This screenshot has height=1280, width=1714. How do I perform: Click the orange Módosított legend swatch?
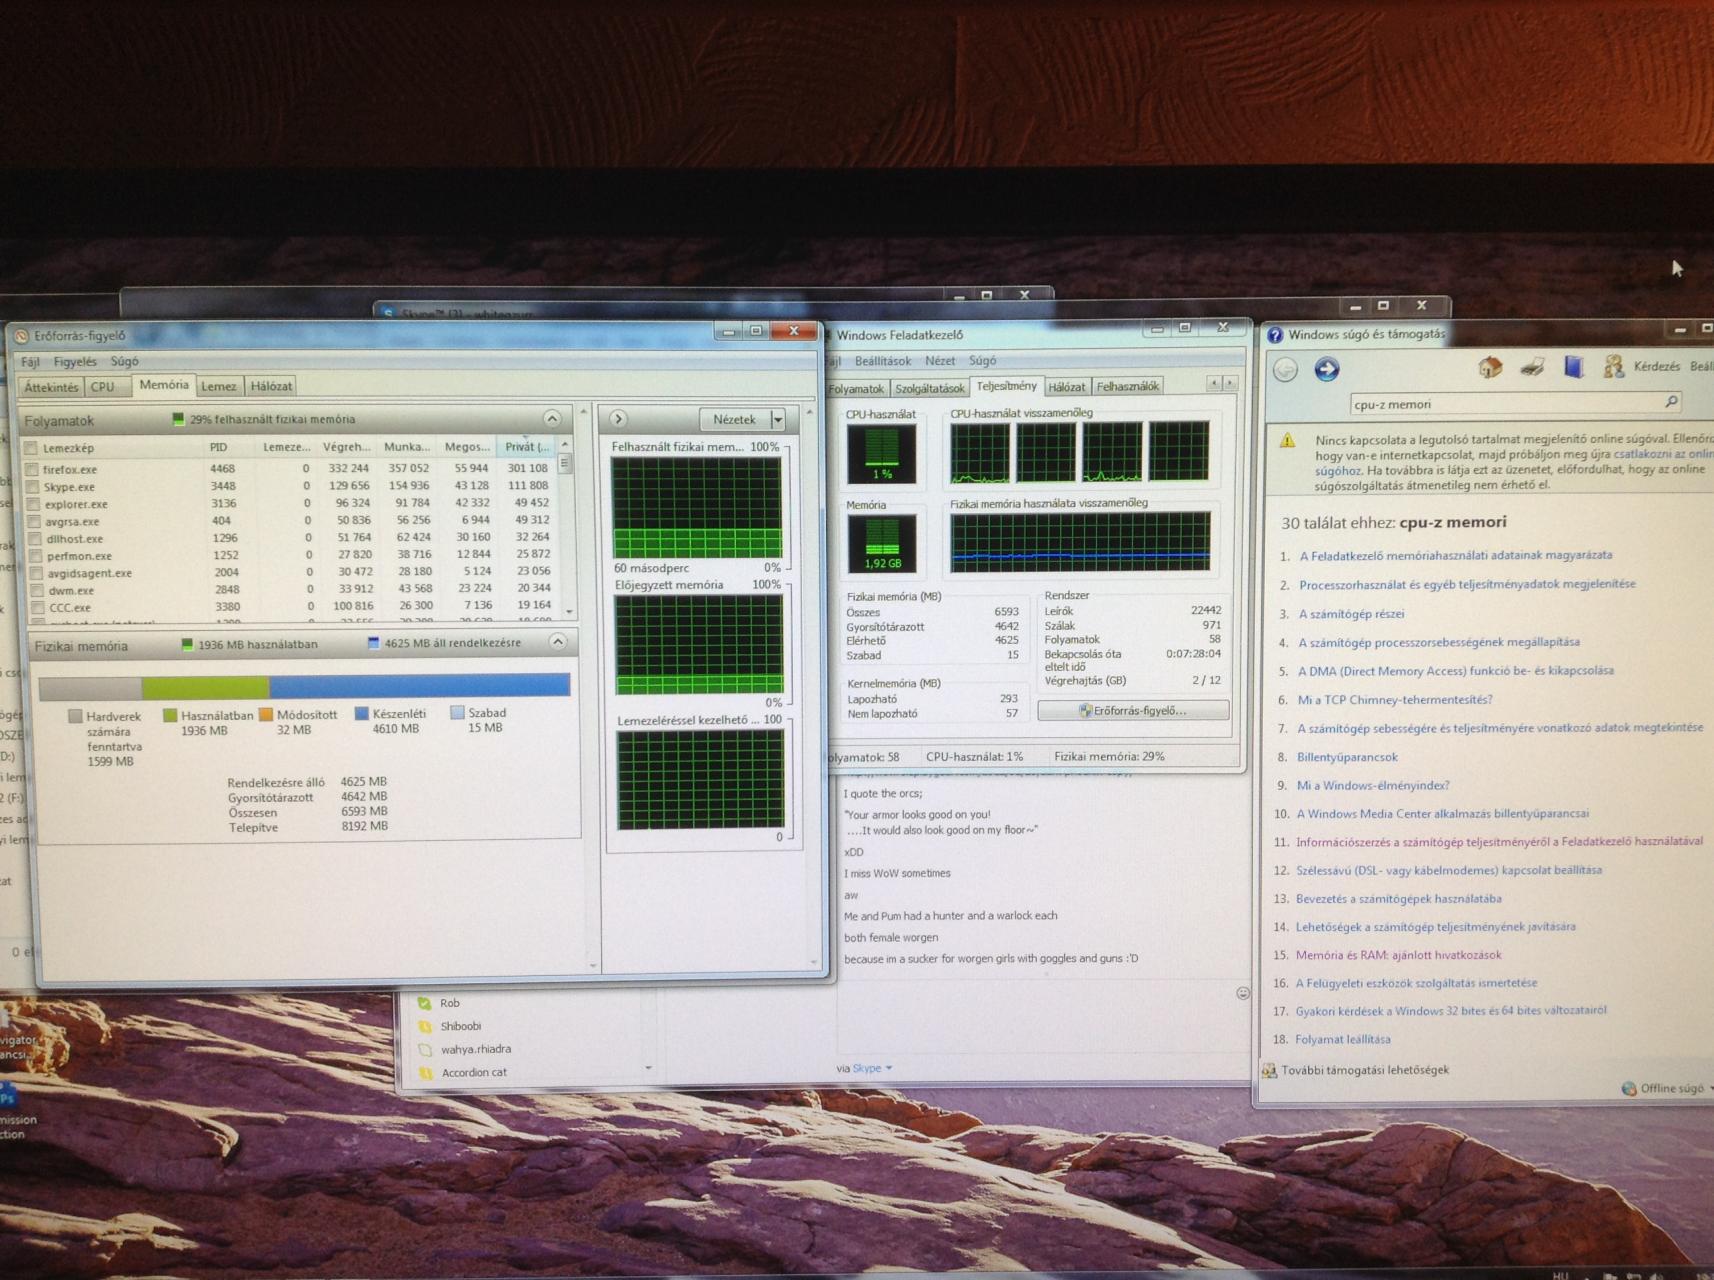(x=266, y=714)
